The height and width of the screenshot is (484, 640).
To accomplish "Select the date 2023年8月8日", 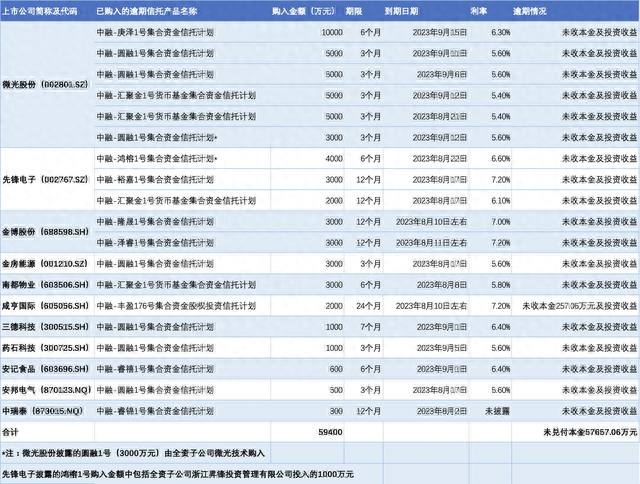I will pyautogui.click(x=441, y=285).
